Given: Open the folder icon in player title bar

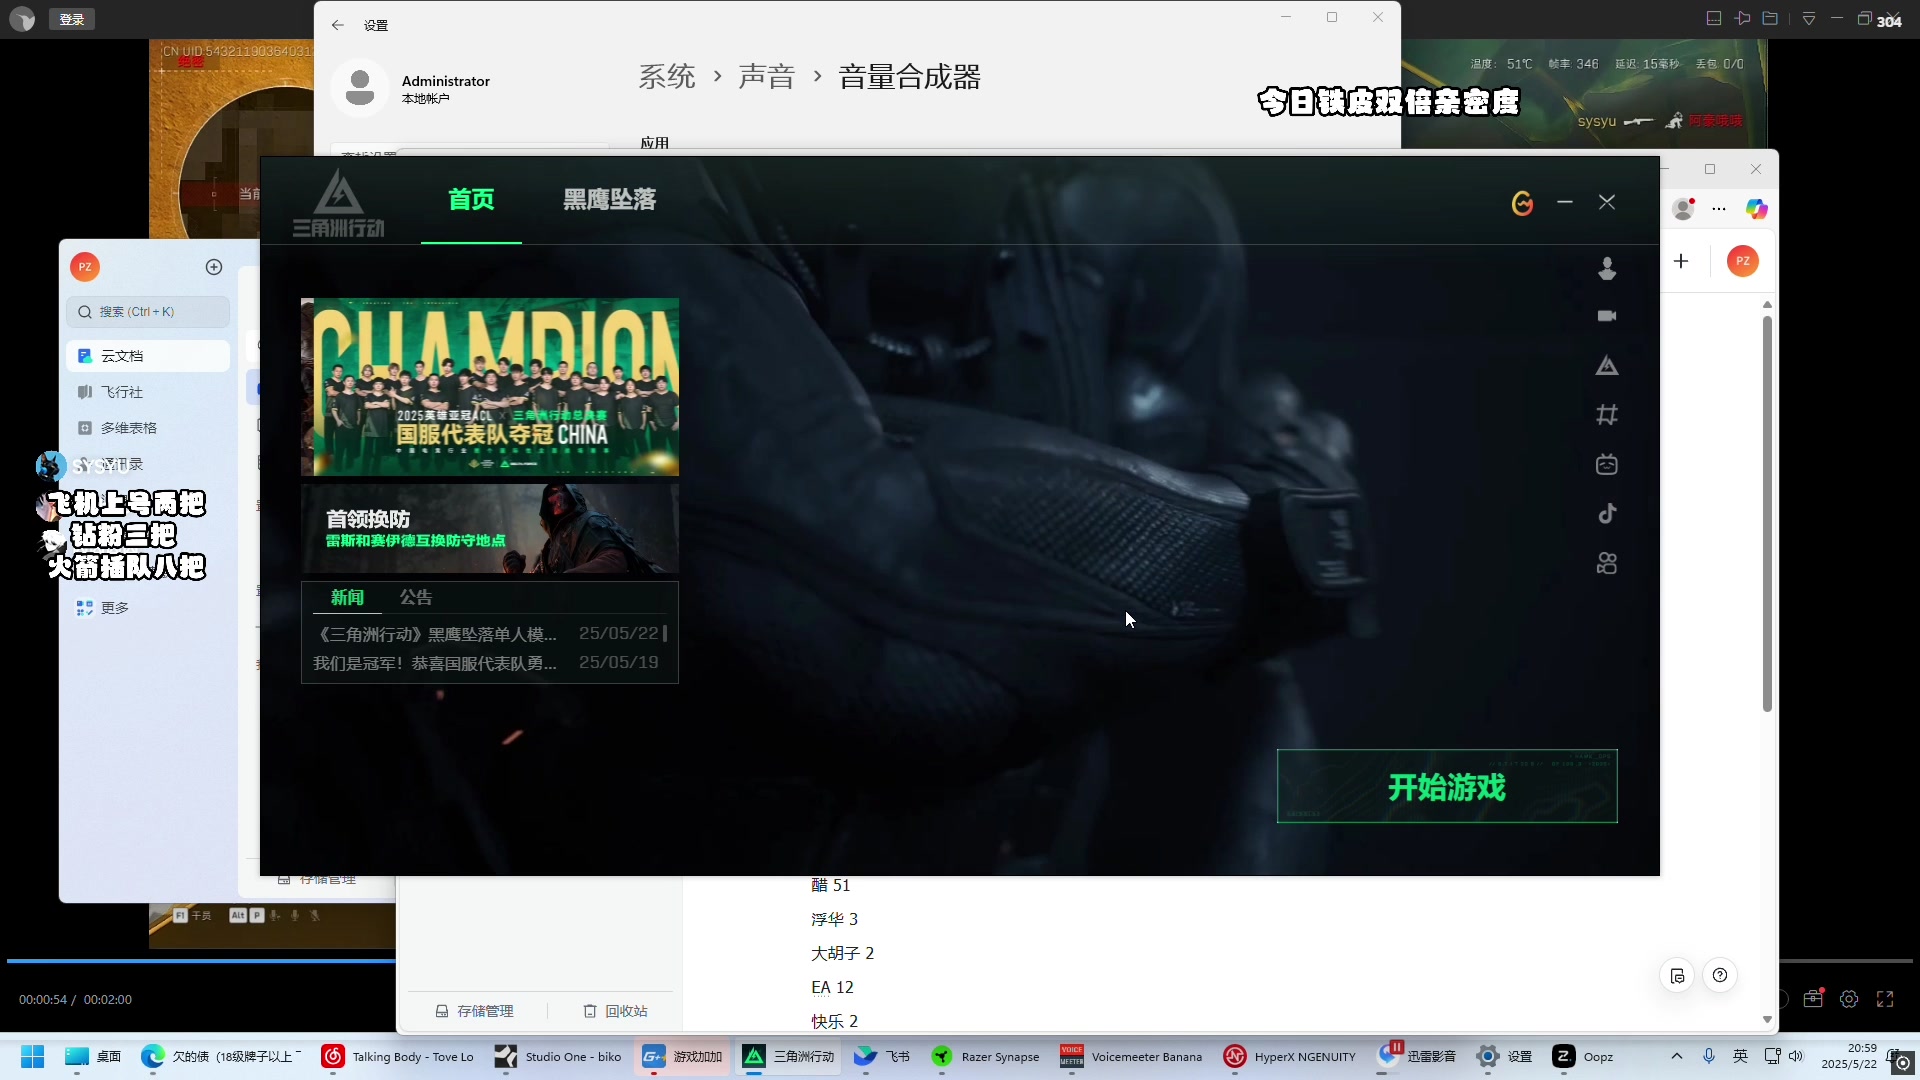Looking at the screenshot, I should pyautogui.click(x=1770, y=19).
